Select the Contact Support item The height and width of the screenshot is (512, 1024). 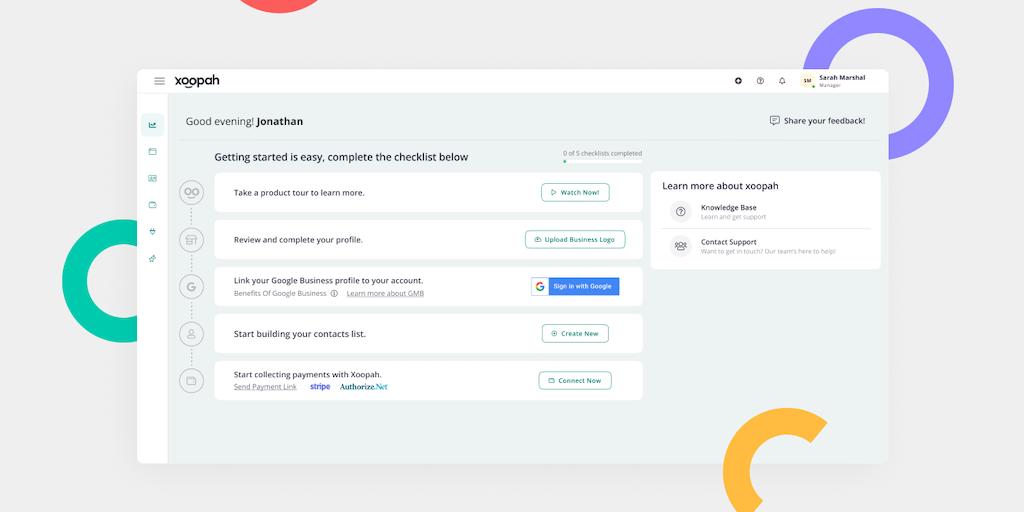pyautogui.click(x=728, y=246)
